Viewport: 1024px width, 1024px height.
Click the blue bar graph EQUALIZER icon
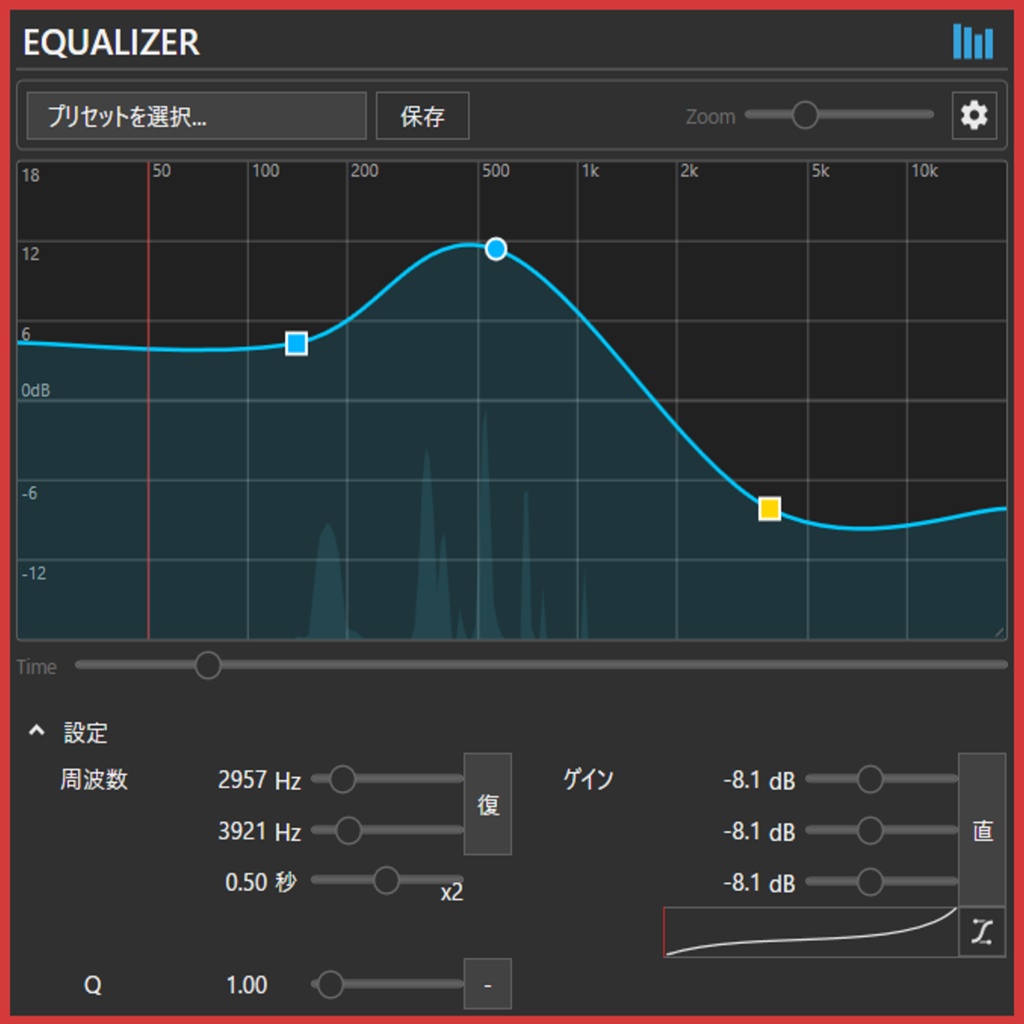pos(974,43)
